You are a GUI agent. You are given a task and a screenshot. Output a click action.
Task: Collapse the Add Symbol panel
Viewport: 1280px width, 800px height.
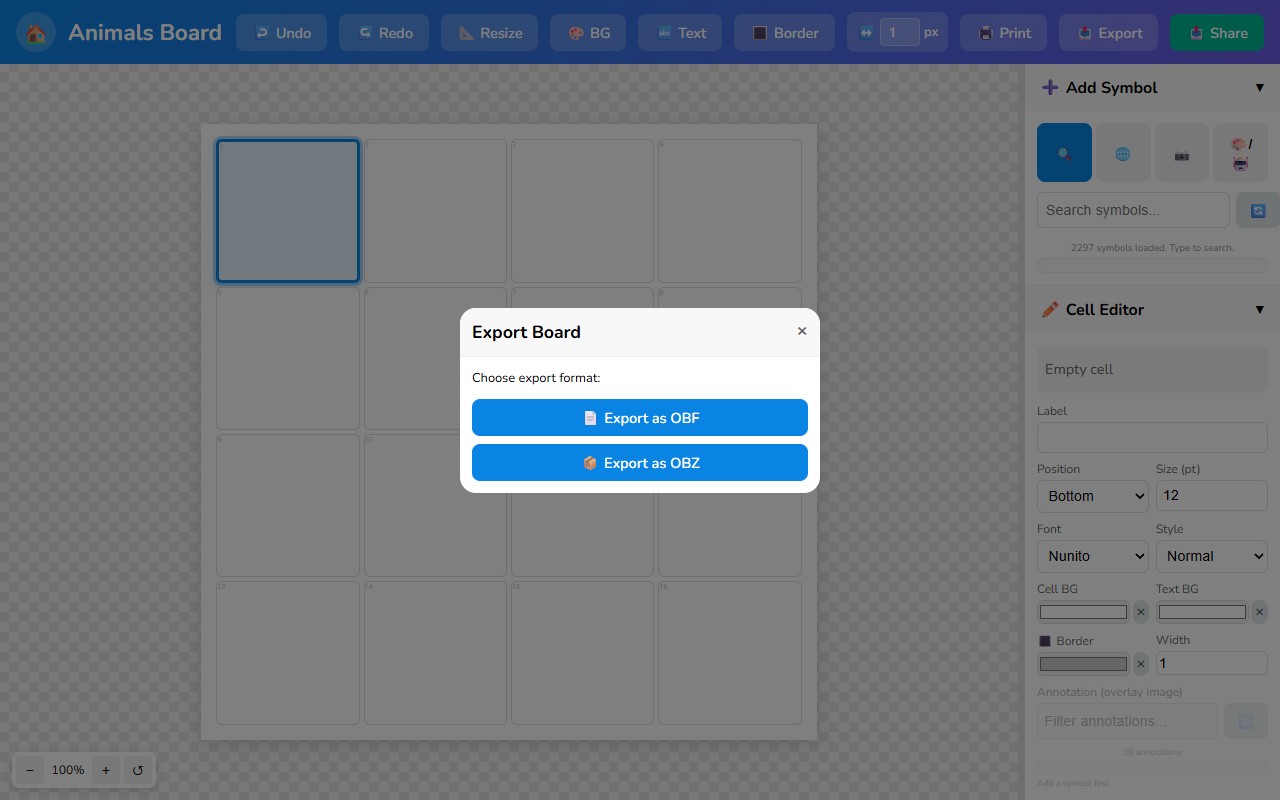pyautogui.click(x=1260, y=87)
